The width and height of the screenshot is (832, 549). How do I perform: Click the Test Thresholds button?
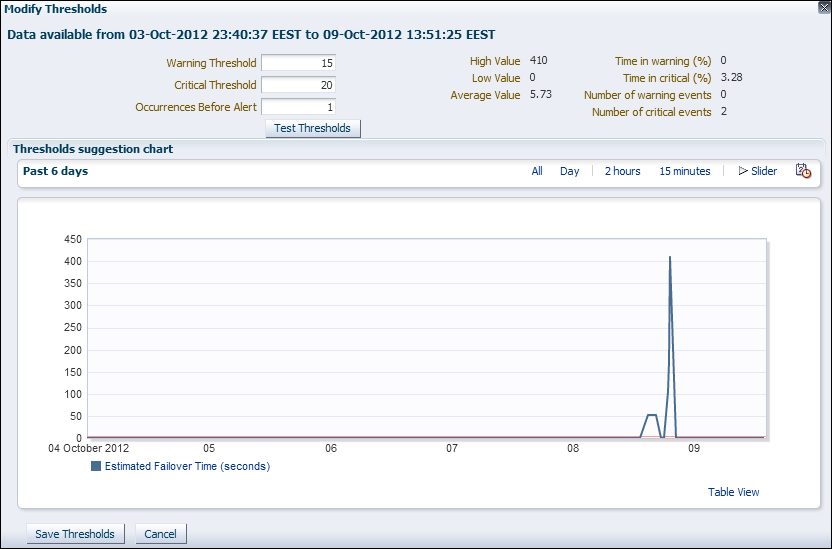coord(313,128)
